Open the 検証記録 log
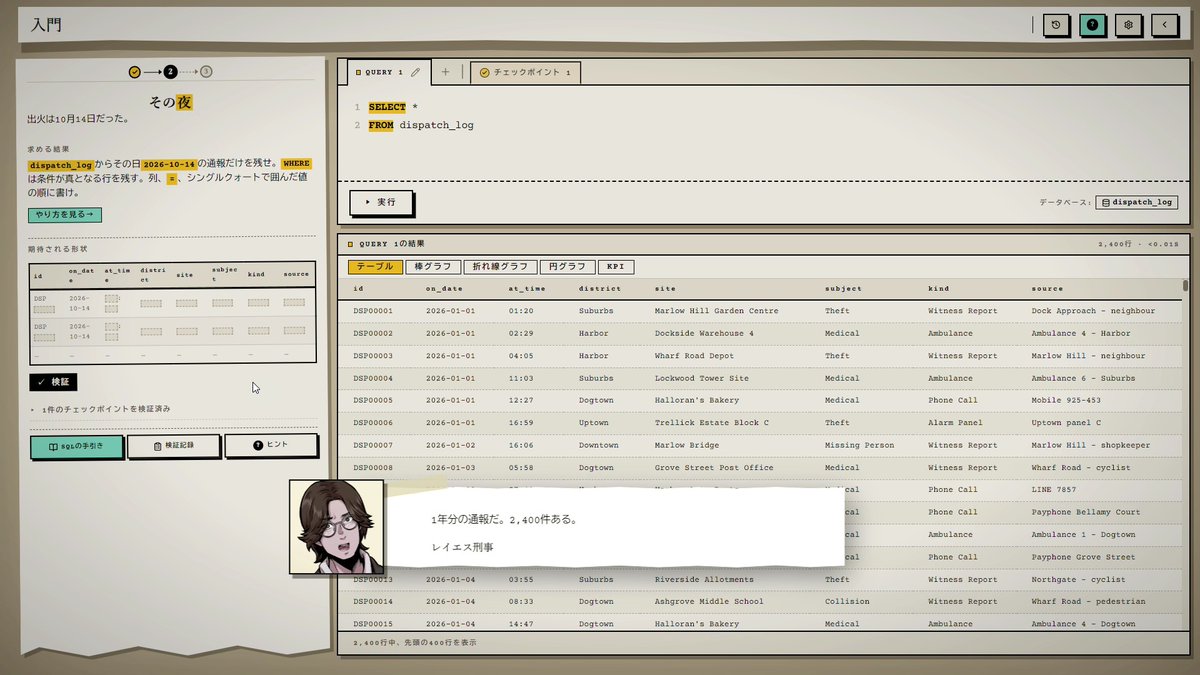Viewport: 1200px width, 675px height. [x=173, y=446]
